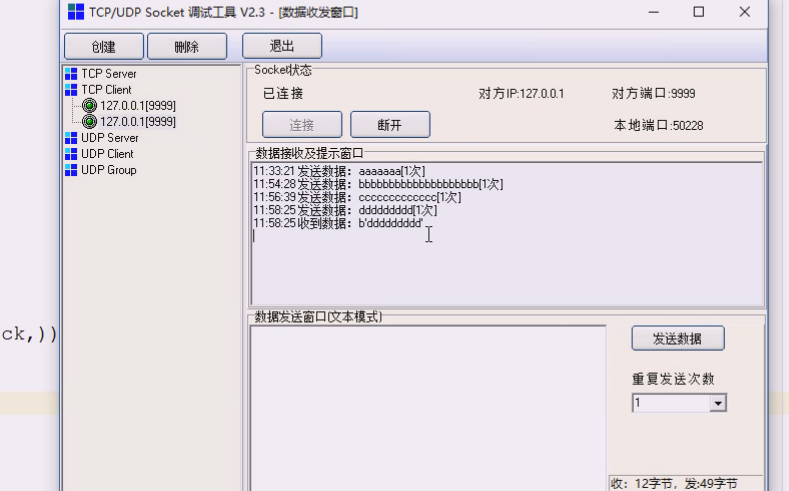The width and height of the screenshot is (789, 491).
Task: Minimize the Socket tool window
Action: point(654,12)
